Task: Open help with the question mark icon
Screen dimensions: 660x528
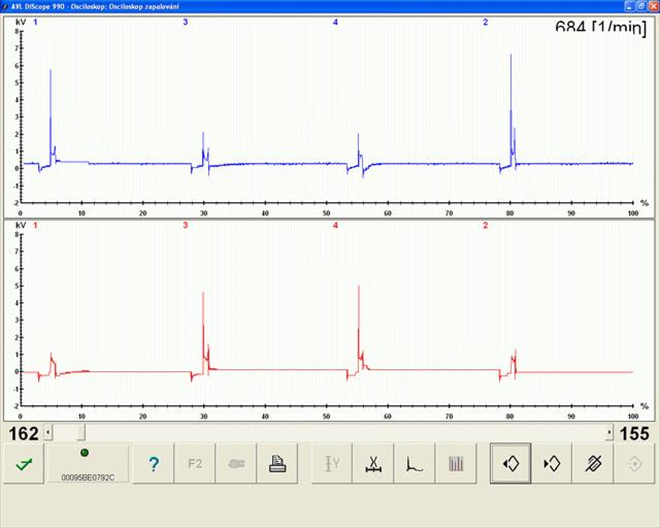Action: 153,464
